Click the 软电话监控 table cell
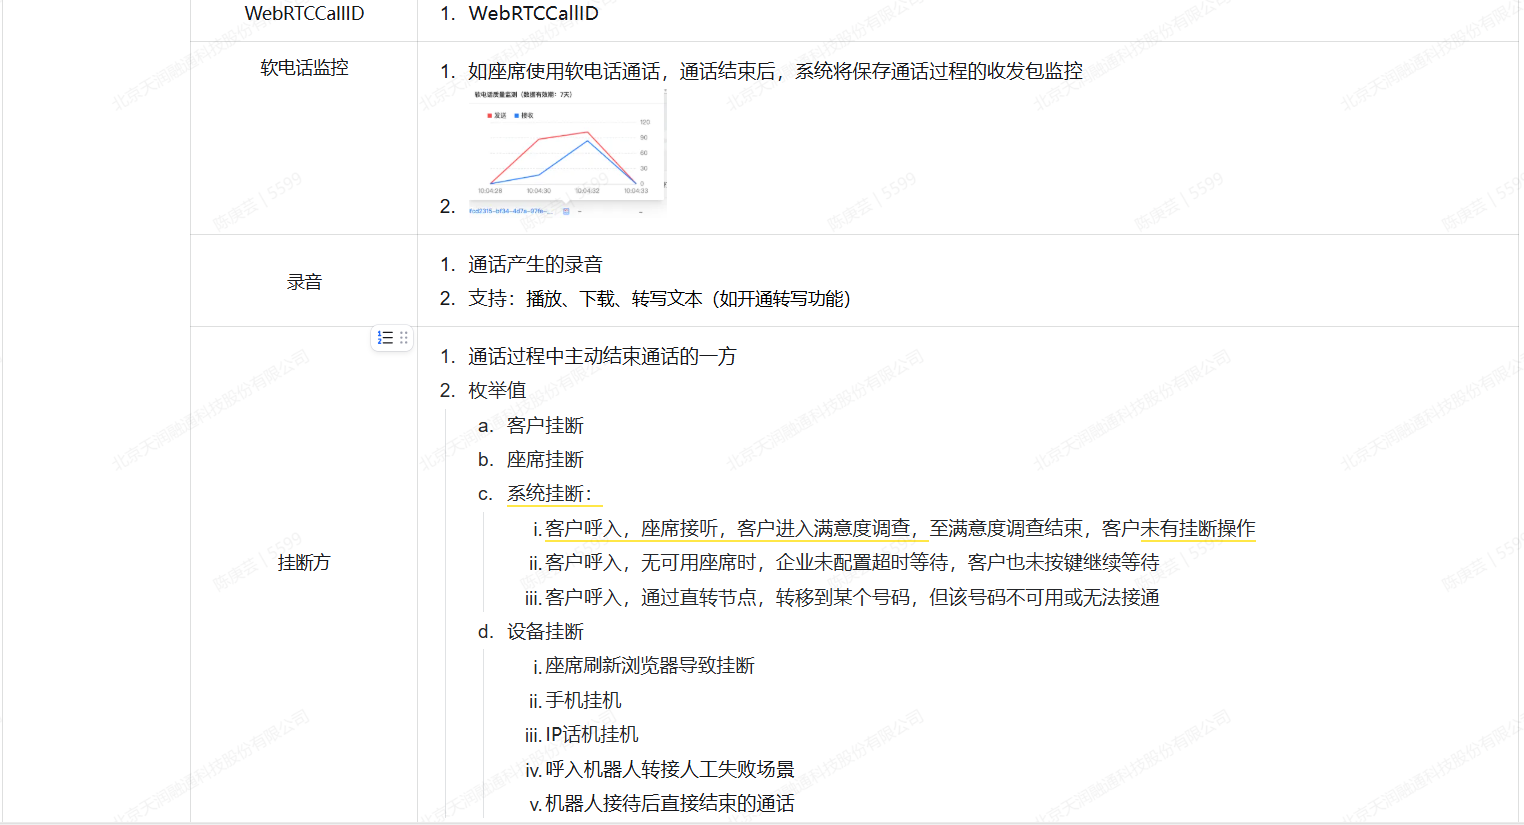Image resolution: width=1524 pixels, height=825 pixels. 304,68
